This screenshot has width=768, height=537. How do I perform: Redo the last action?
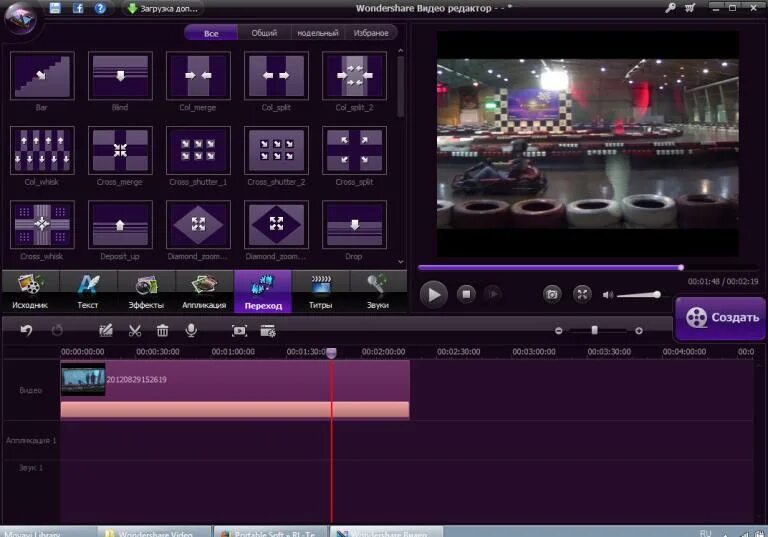pyautogui.click(x=57, y=331)
